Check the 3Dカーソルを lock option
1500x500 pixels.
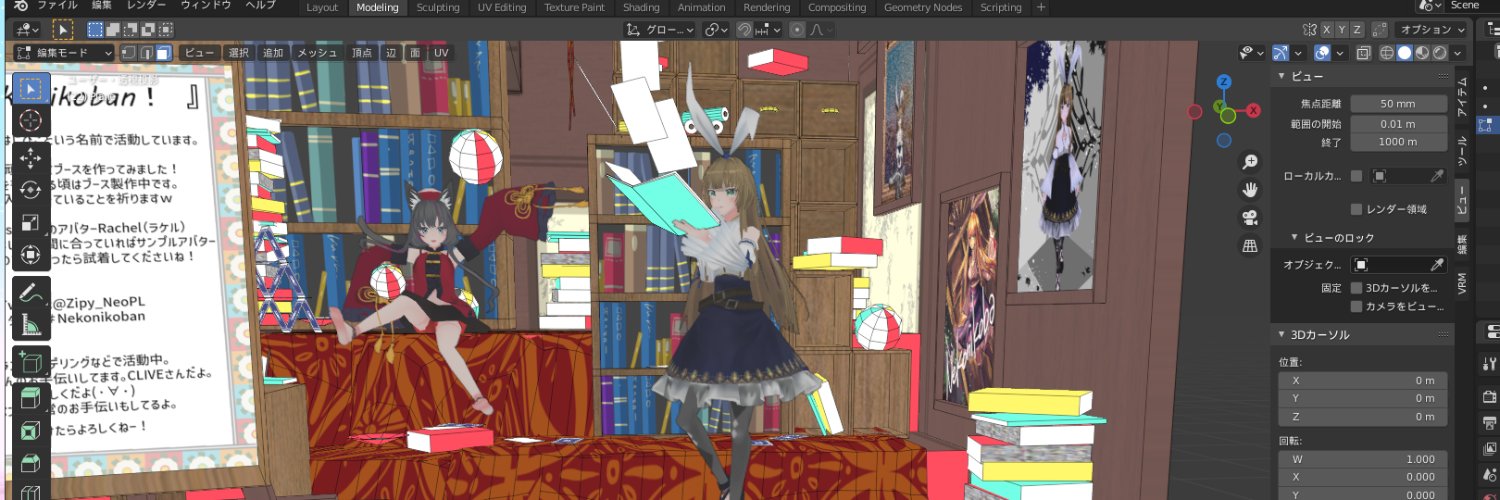[x=1356, y=288]
